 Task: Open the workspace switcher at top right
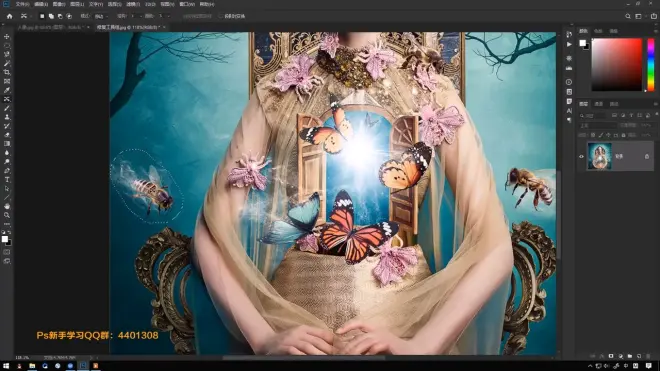point(638,16)
